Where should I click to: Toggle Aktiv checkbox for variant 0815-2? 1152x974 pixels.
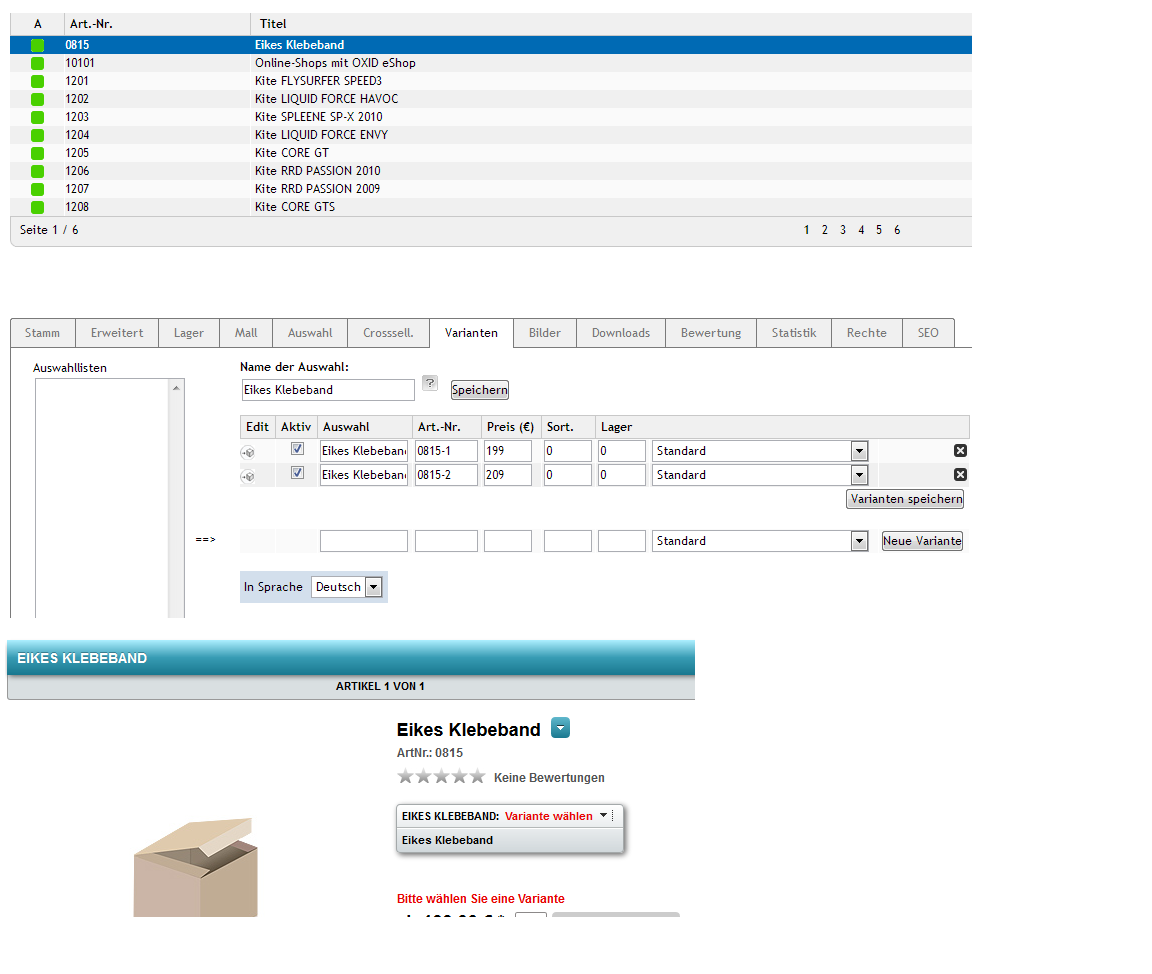coord(297,473)
